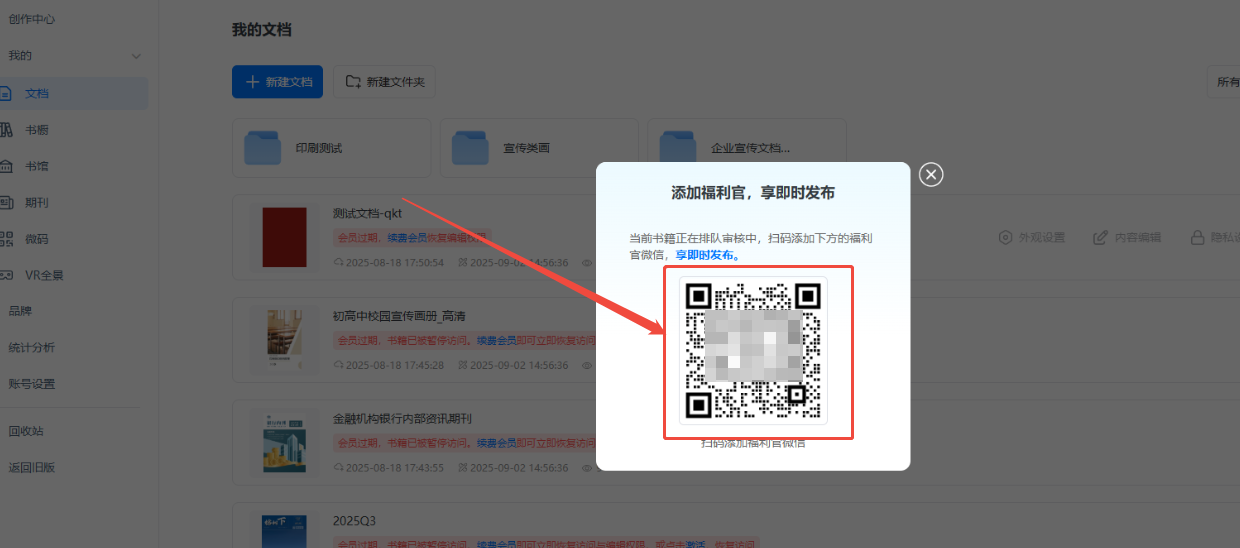Viewport: 1240px width, 548px height.
Task: Select the 书馆 sidebar icon
Action: pyautogui.click(x=7, y=166)
